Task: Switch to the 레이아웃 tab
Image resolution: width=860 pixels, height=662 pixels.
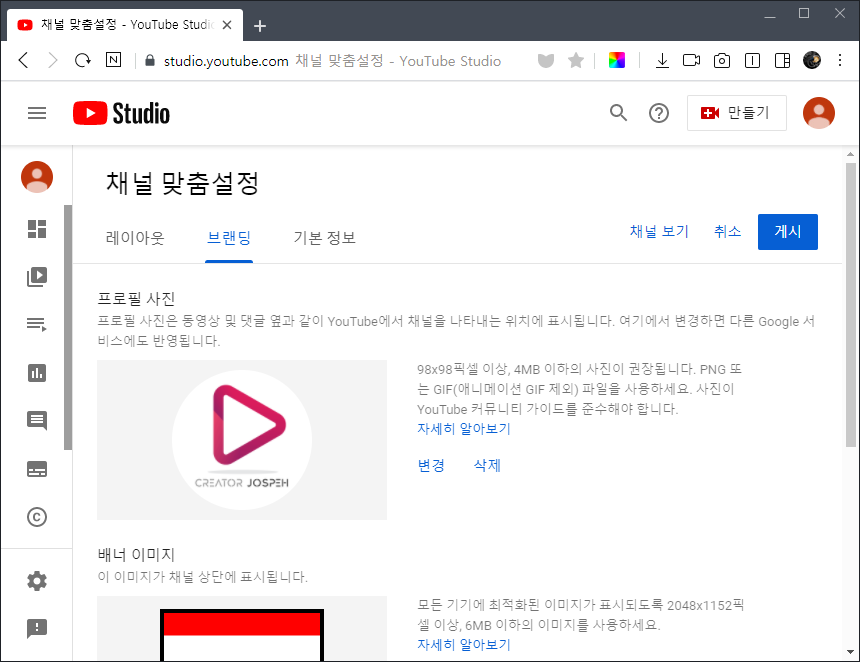Action: 135,238
